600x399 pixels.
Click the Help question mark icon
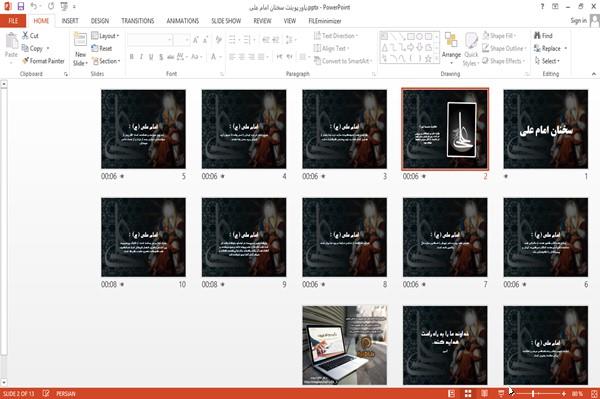pyautogui.click(x=542, y=7)
